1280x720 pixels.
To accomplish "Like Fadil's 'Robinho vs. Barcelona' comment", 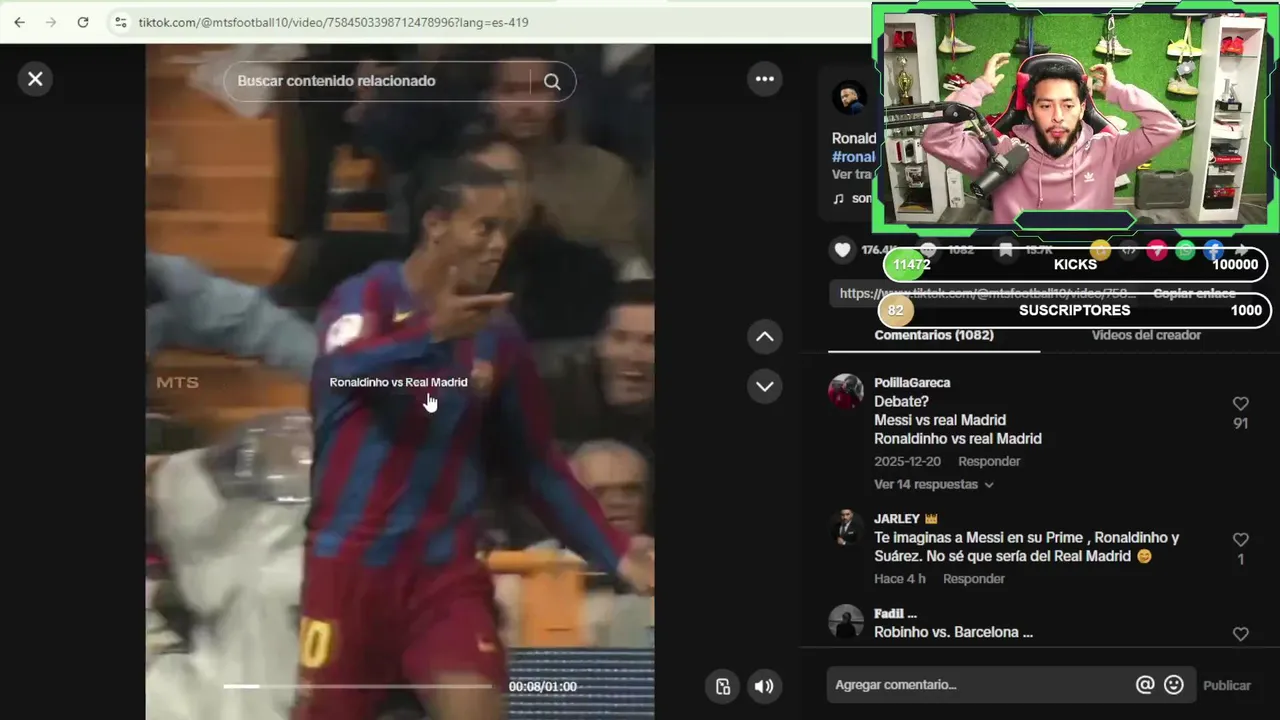I will 1241,634.
